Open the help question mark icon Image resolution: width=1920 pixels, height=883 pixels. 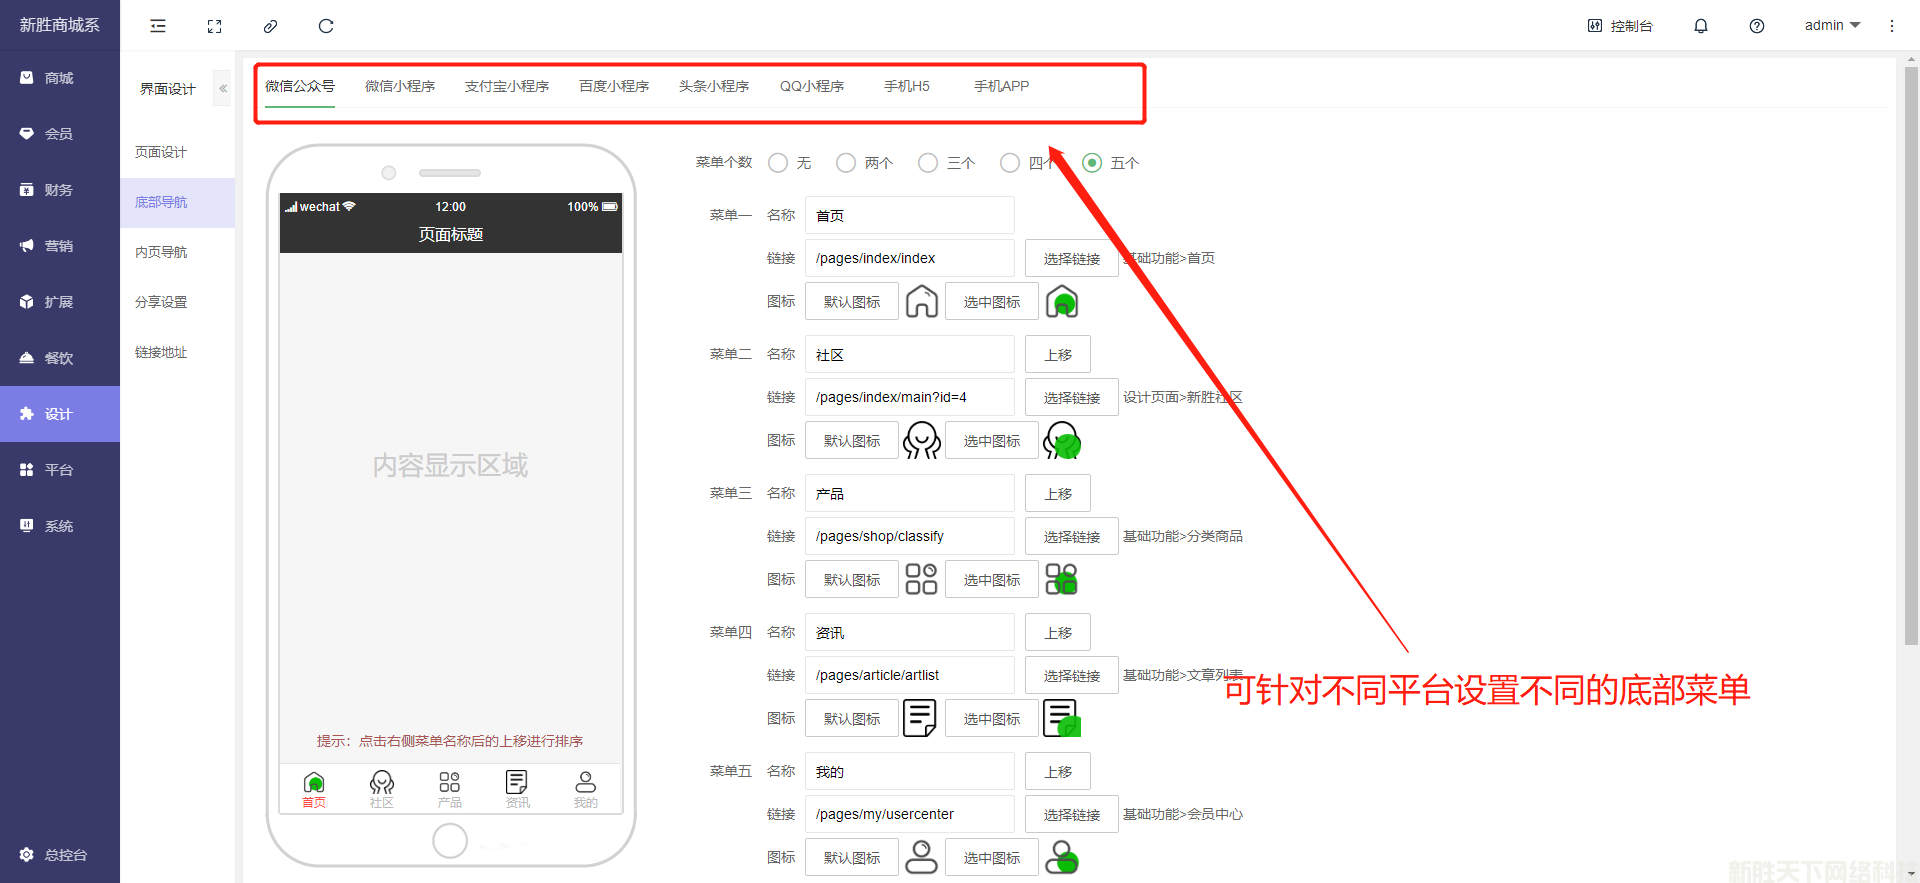(x=1756, y=26)
